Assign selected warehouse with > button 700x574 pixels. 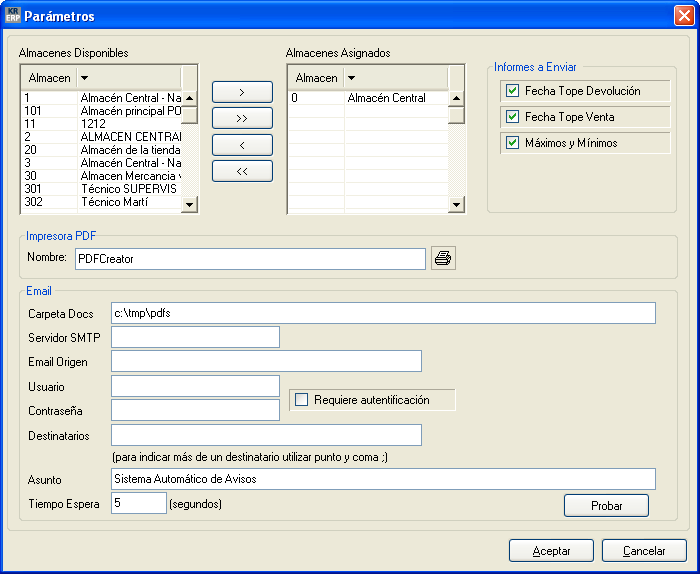point(242,92)
